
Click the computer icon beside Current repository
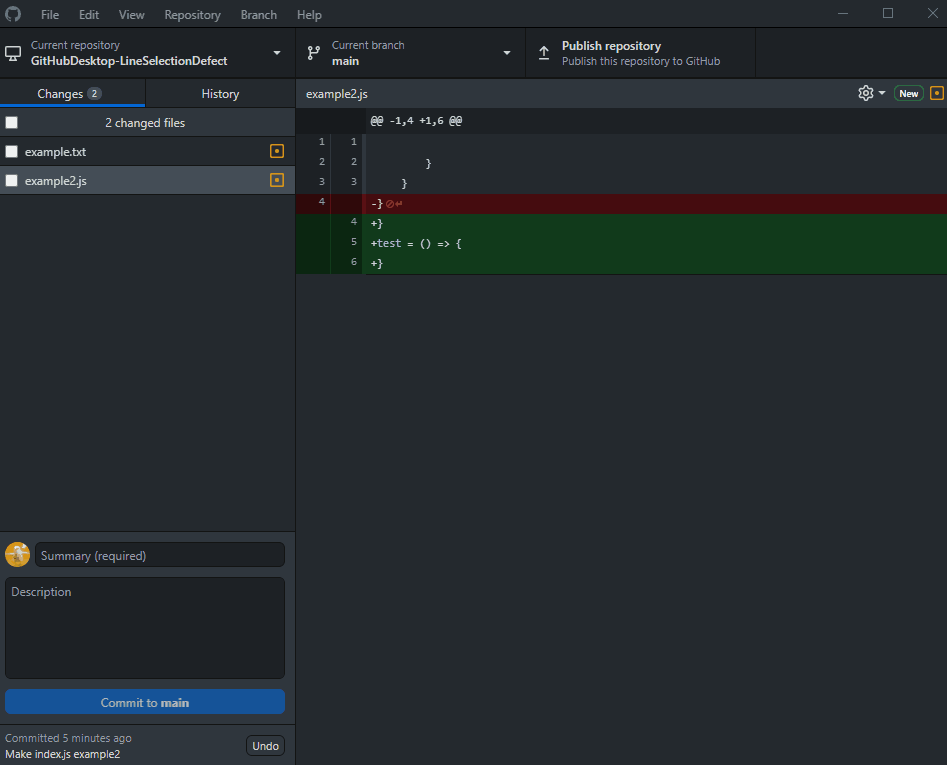(14, 52)
